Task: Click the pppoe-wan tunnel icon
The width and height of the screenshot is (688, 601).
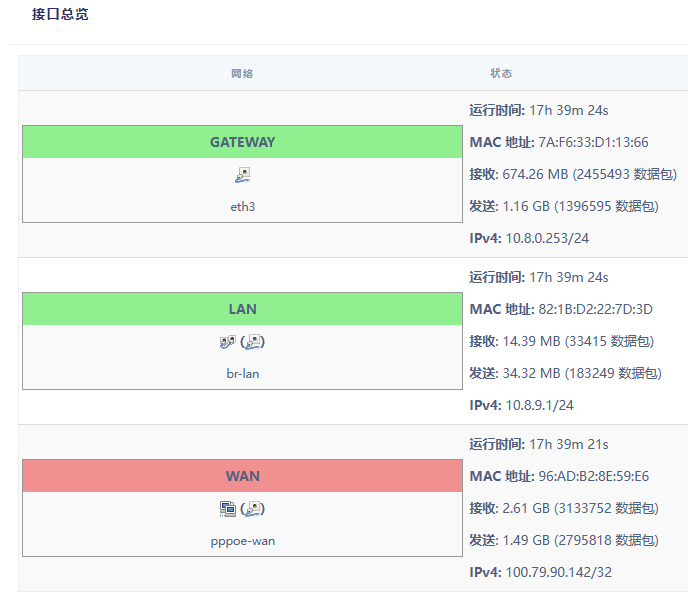Action: point(227,508)
